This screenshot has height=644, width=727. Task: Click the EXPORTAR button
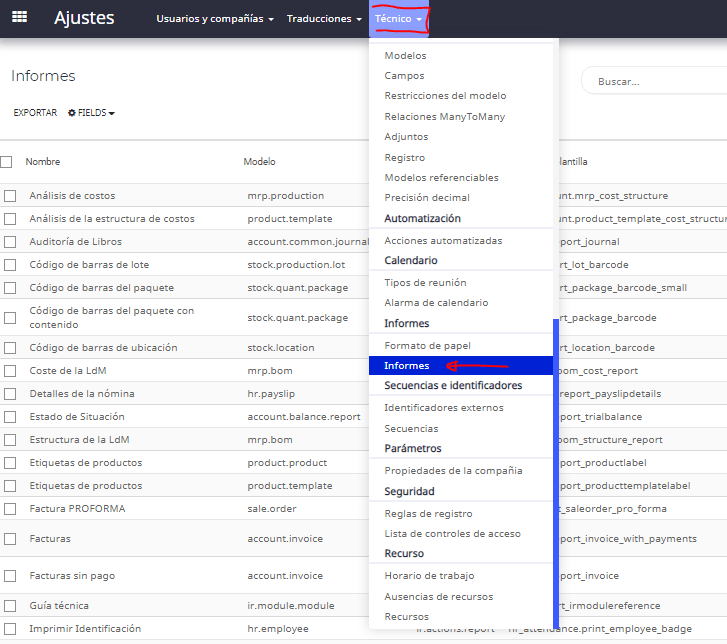35,113
